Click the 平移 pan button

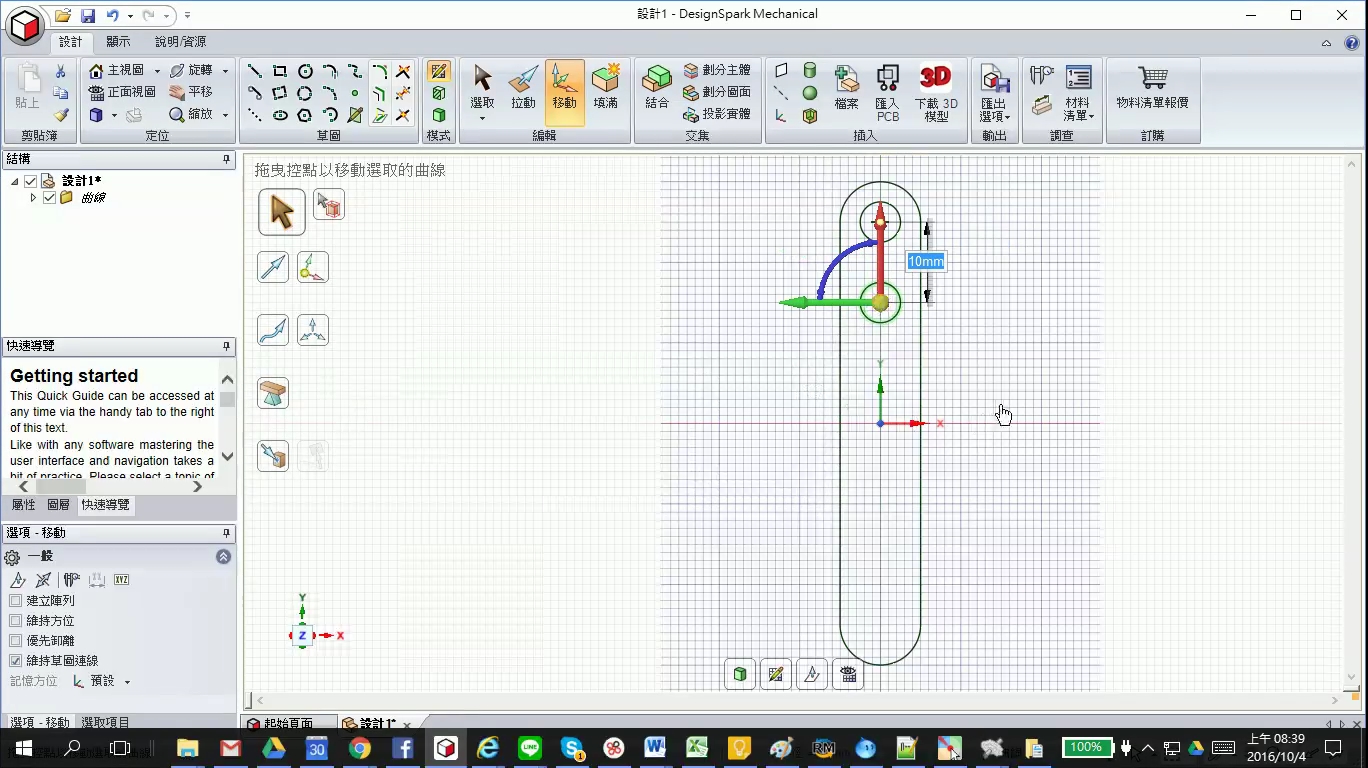[x=191, y=93]
